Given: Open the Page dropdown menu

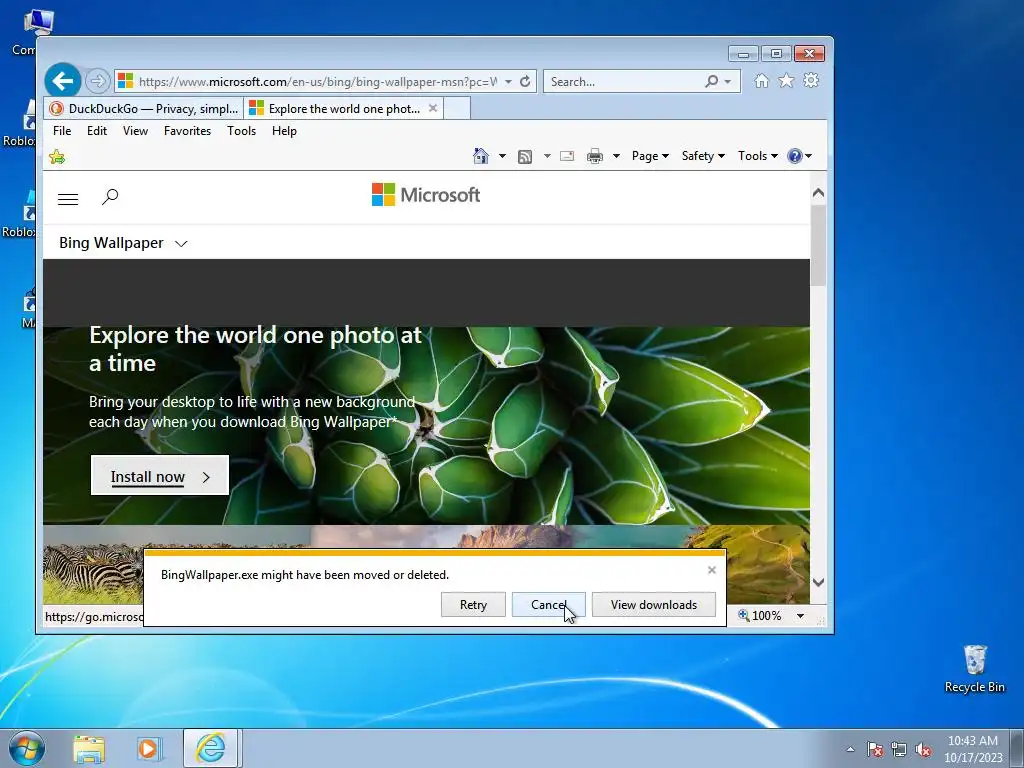Looking at the screenshot, I should tap(650, 156).
